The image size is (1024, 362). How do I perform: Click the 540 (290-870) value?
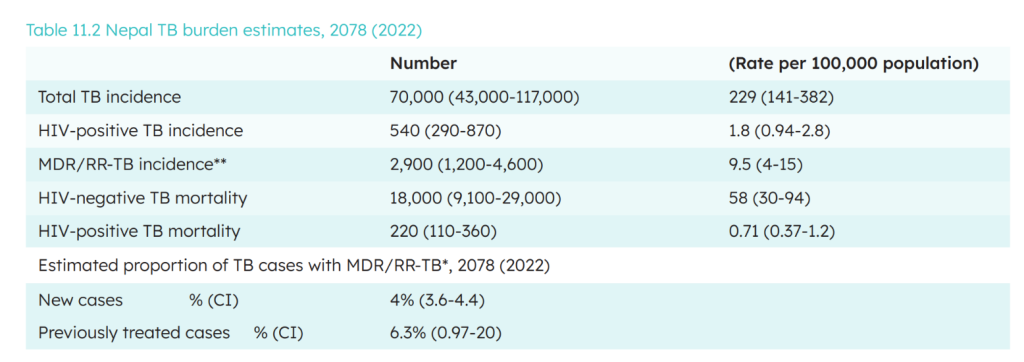click(x=445, y=131)
